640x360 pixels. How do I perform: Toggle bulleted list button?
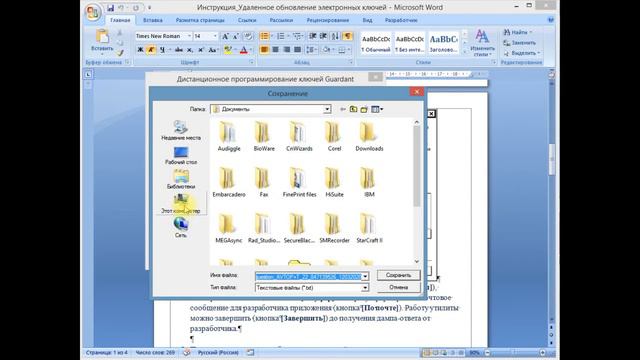point(264,36)
